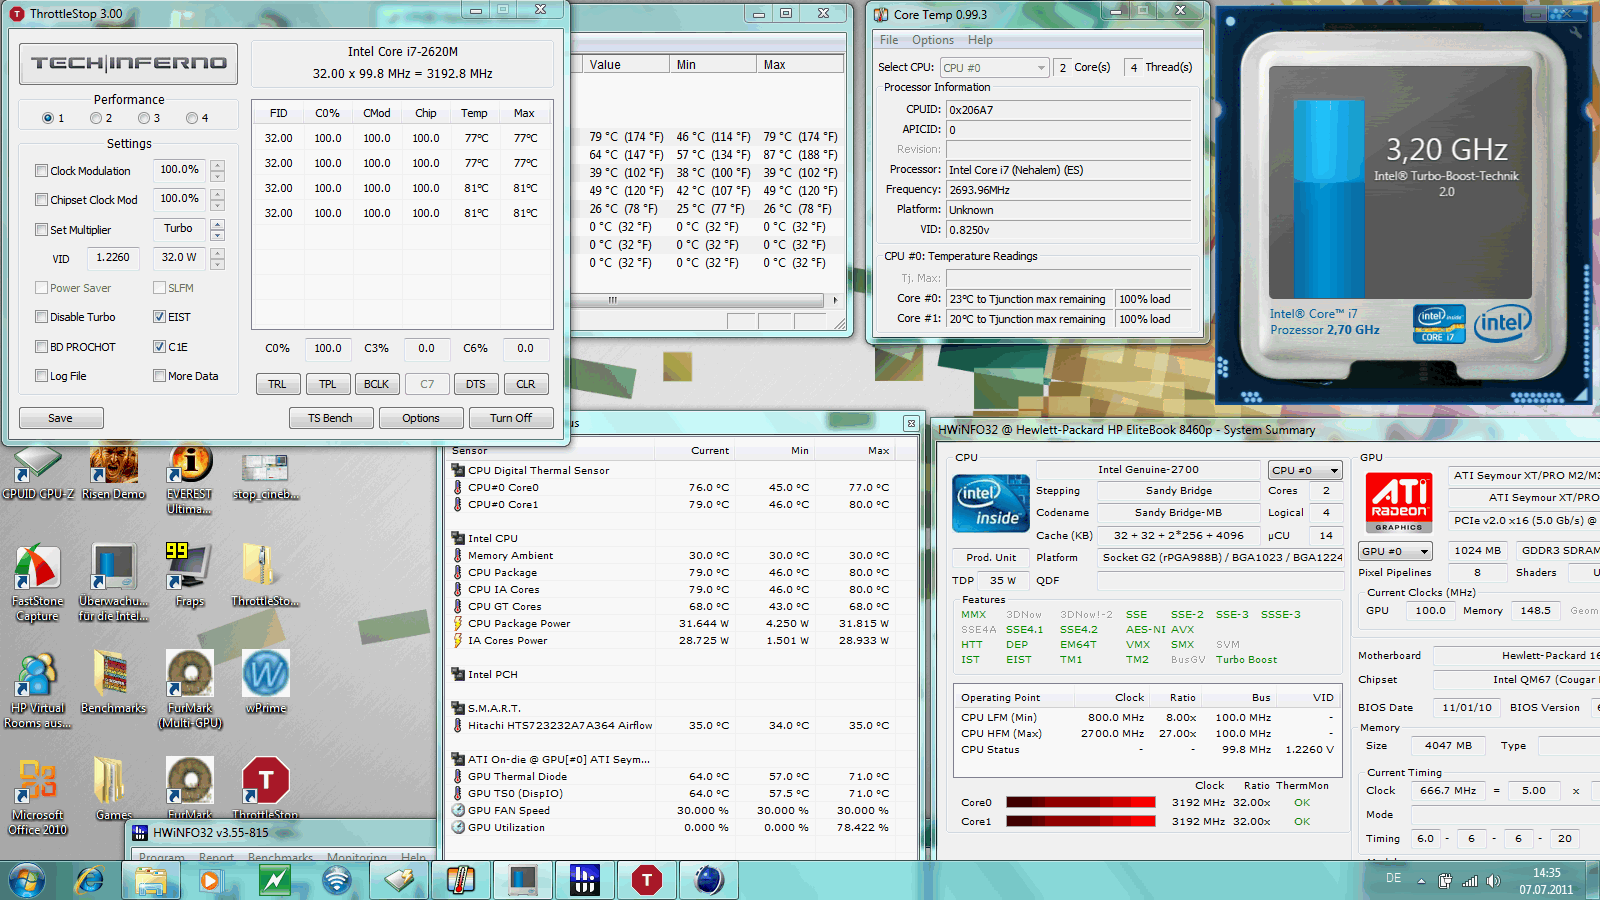Uncheck the EIST checkbox
The height and width of the screenshot is (900, 1600).
pos(159,317)
